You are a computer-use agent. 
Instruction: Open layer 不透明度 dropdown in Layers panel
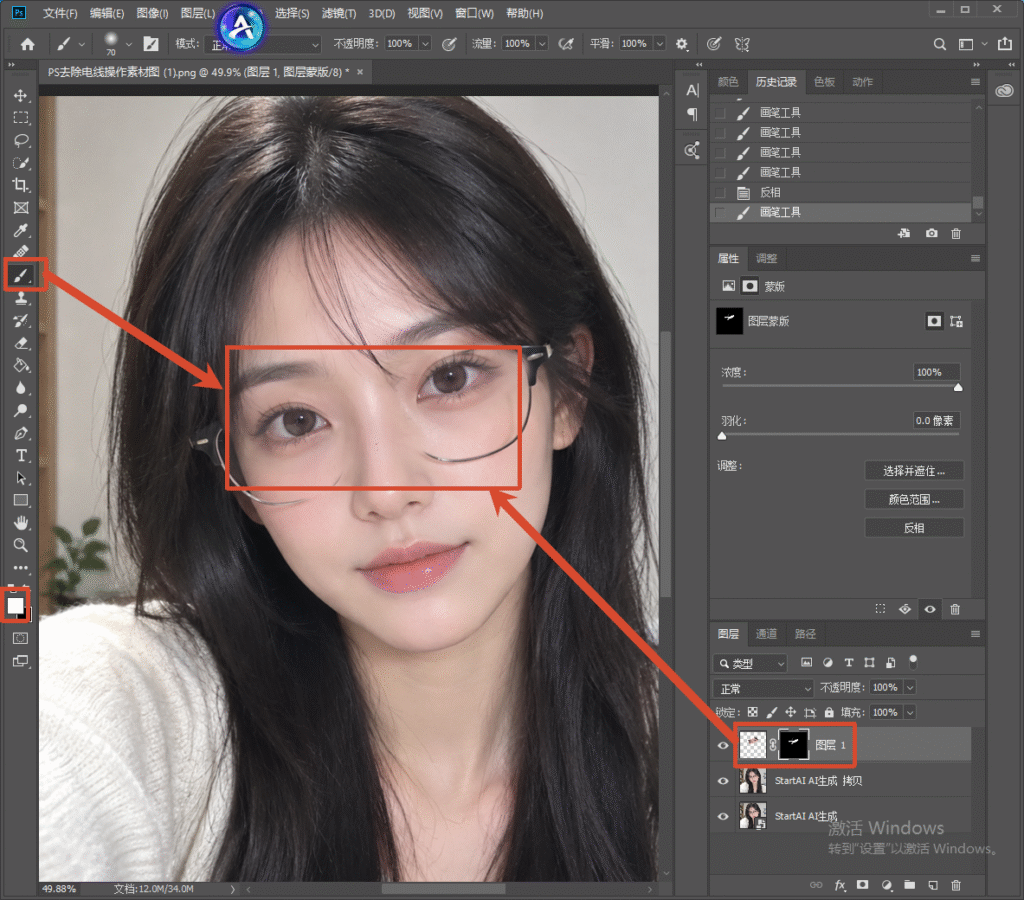(x=910, y=687)
